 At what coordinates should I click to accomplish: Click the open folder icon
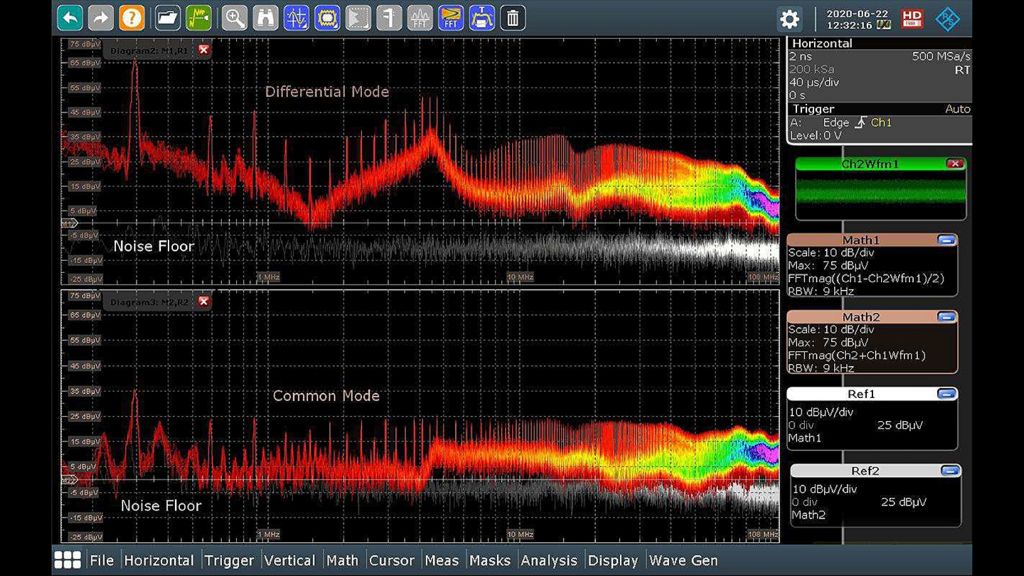[x=168, y=17]
